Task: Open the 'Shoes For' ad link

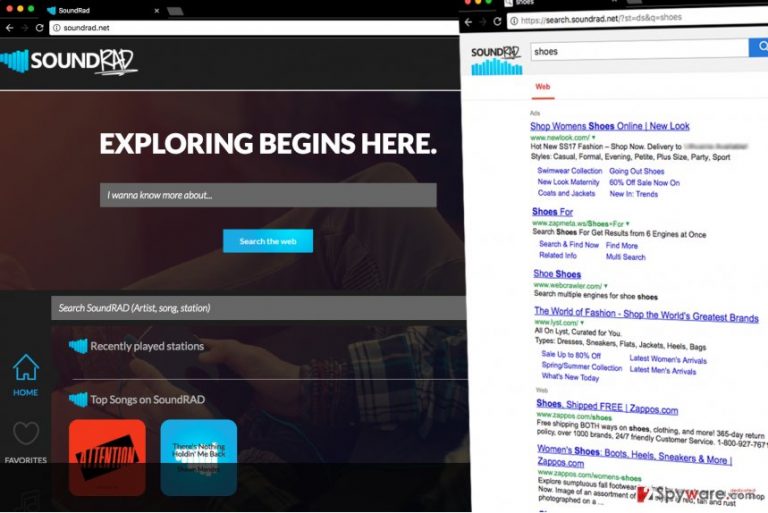Action: point(552,212)
